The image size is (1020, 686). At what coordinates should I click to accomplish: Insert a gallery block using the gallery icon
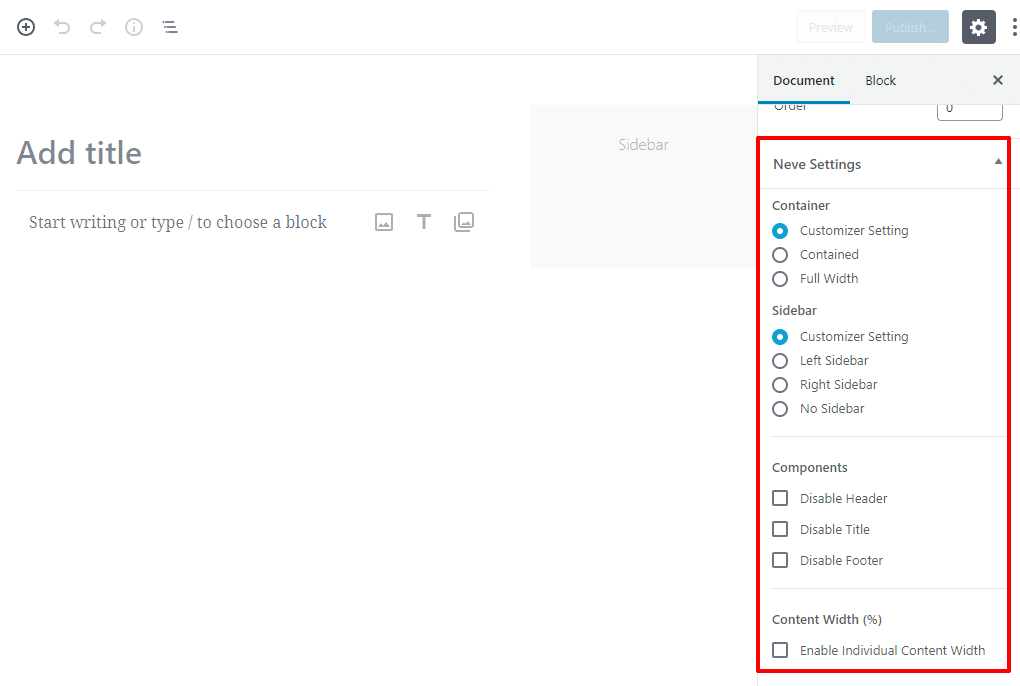click(464, 222)
